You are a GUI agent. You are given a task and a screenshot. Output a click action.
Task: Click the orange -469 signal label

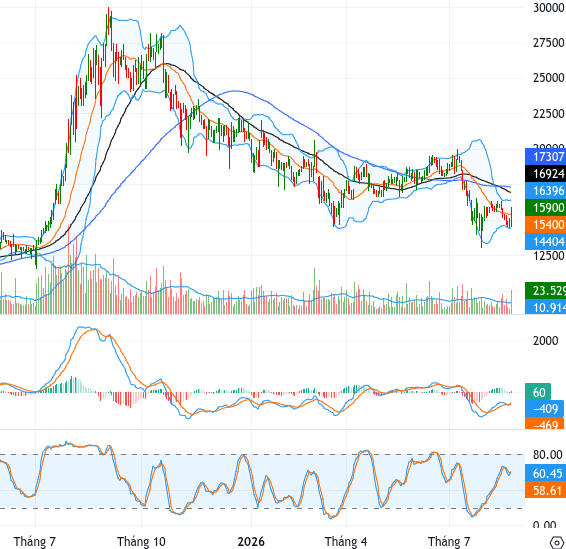[x=544, y=424]
